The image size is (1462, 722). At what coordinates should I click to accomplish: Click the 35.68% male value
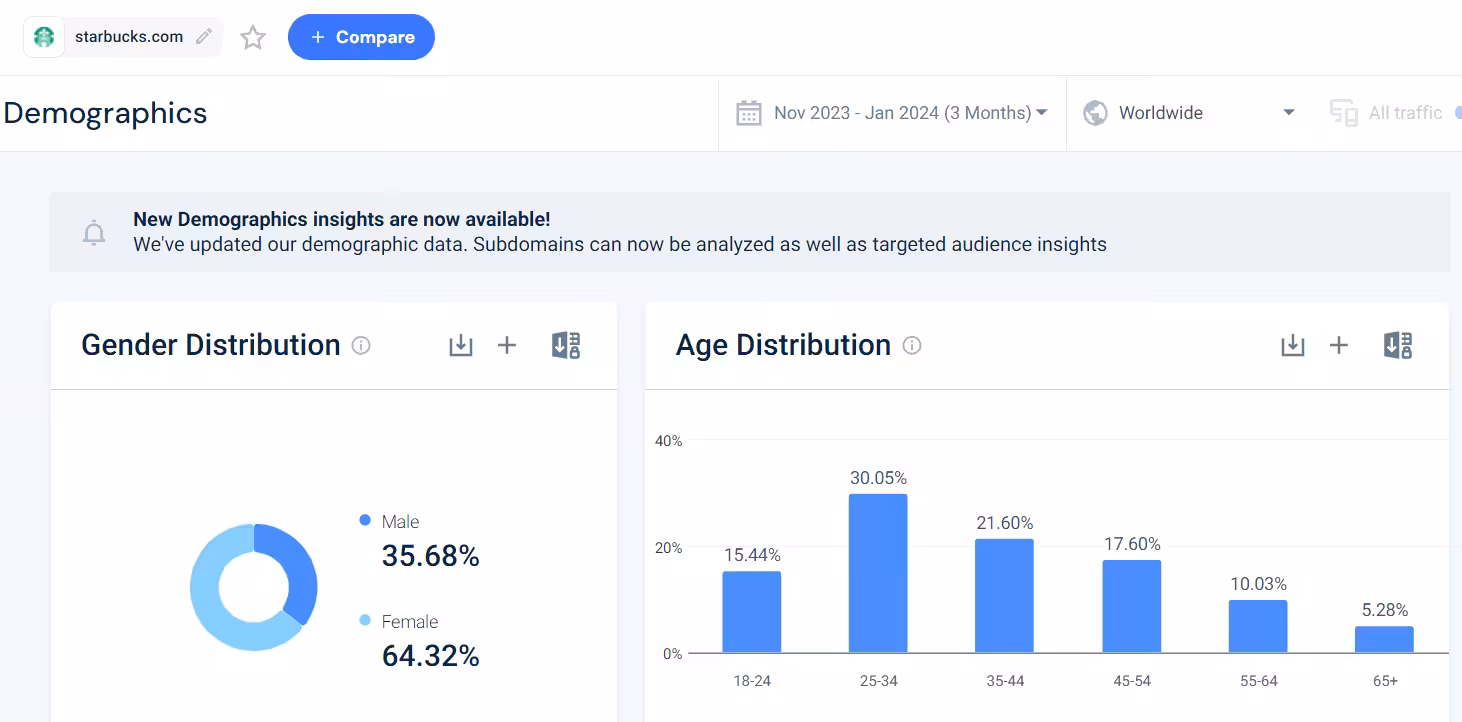point(431,556)
